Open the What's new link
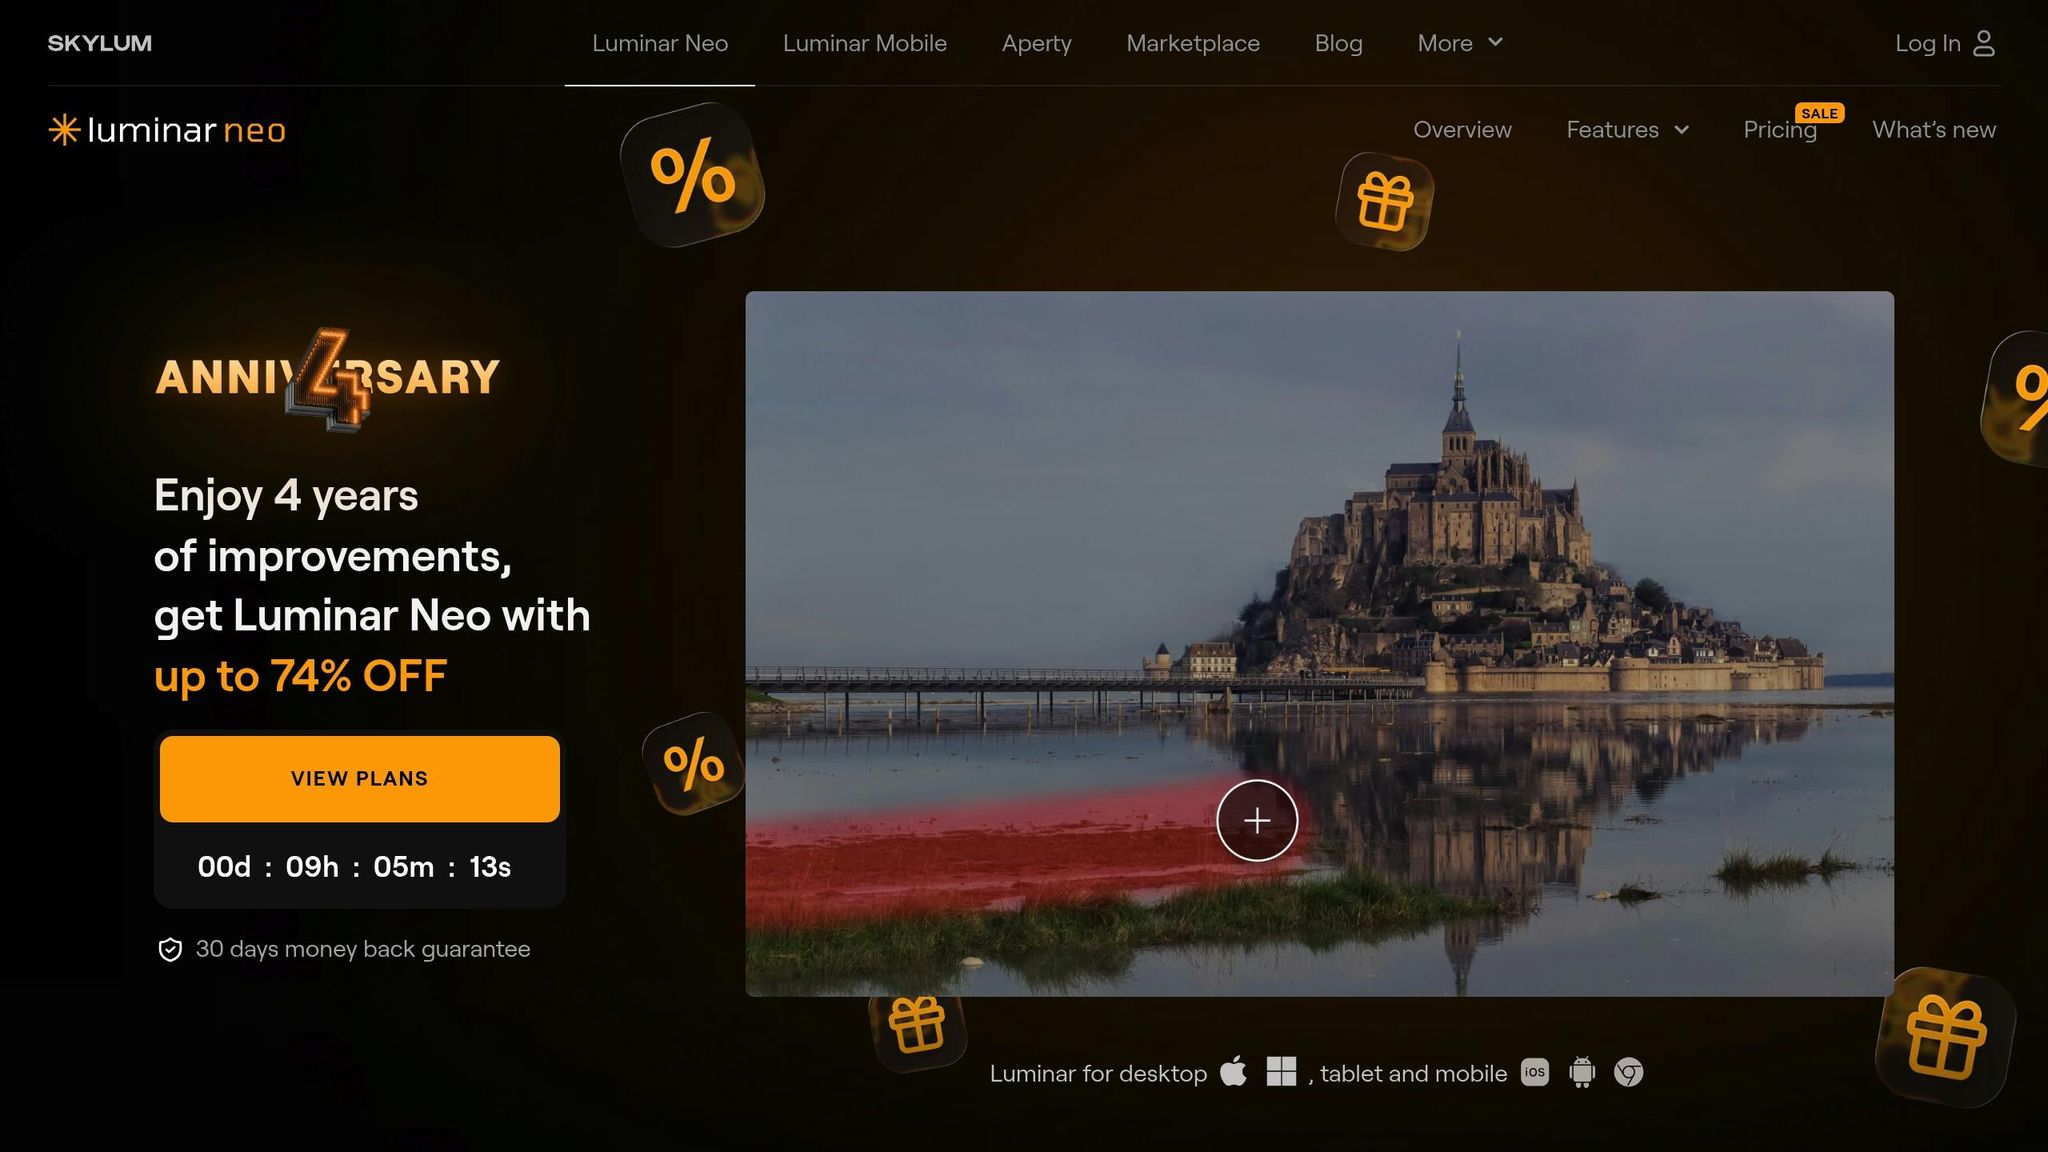 tap(1934, 130)
